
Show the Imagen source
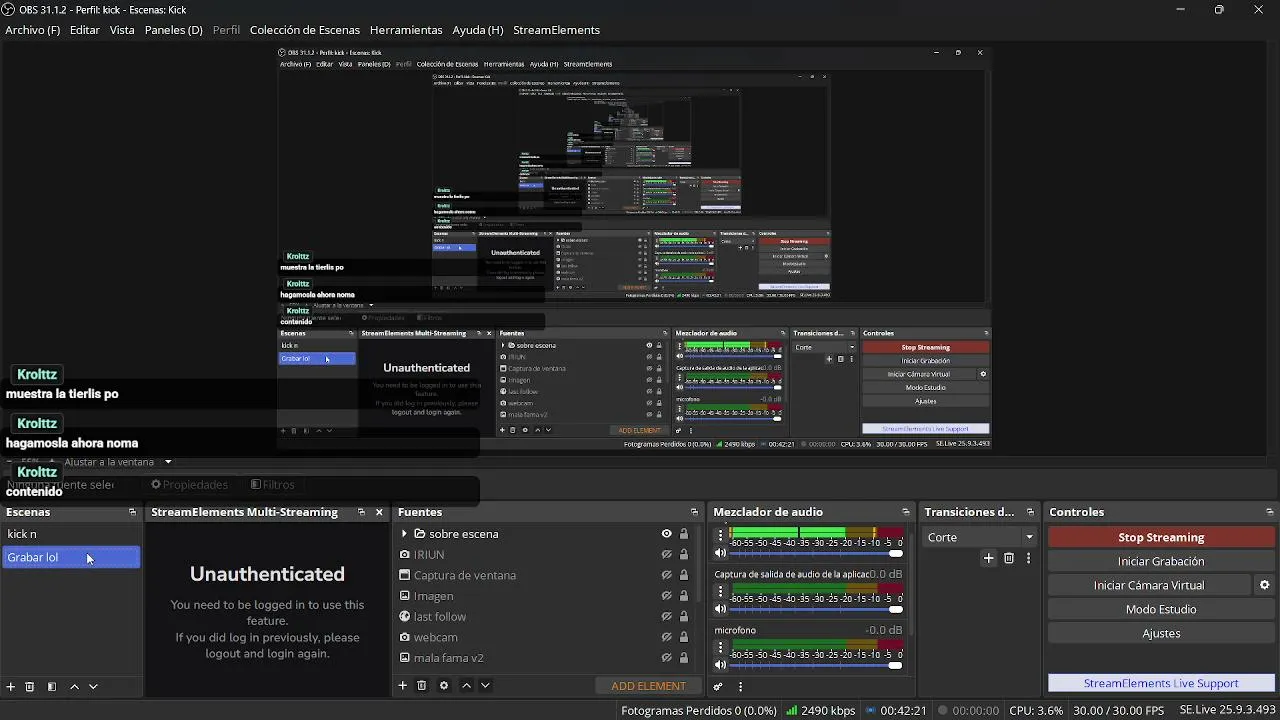[667, 596]
